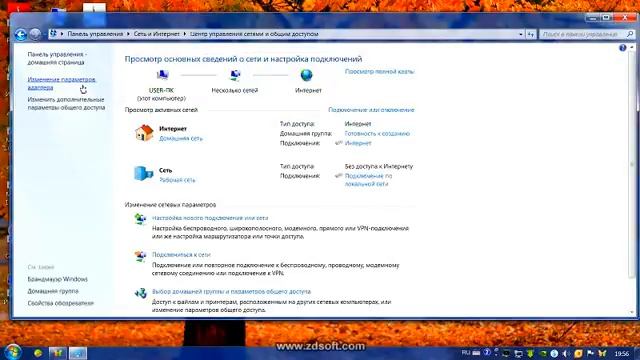Click the Action Center flag tray icon

[590, 353]
